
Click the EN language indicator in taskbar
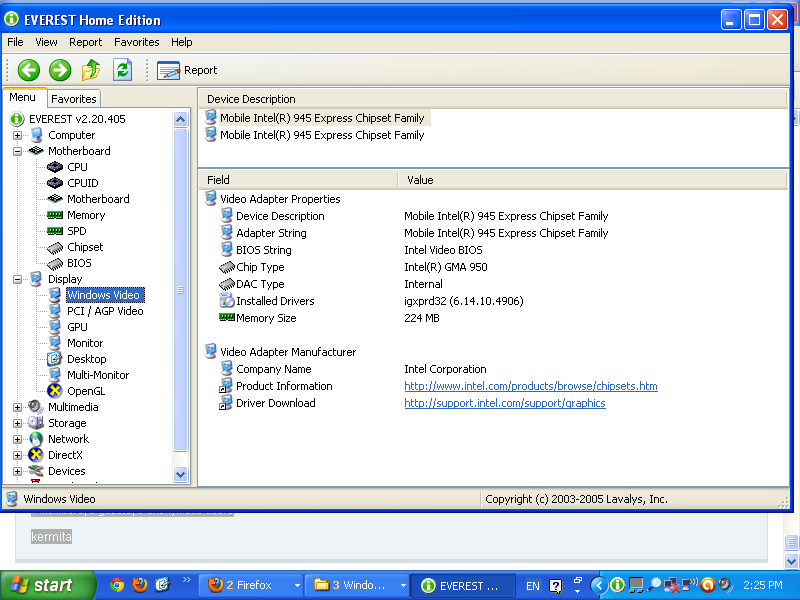coord(533,586)
